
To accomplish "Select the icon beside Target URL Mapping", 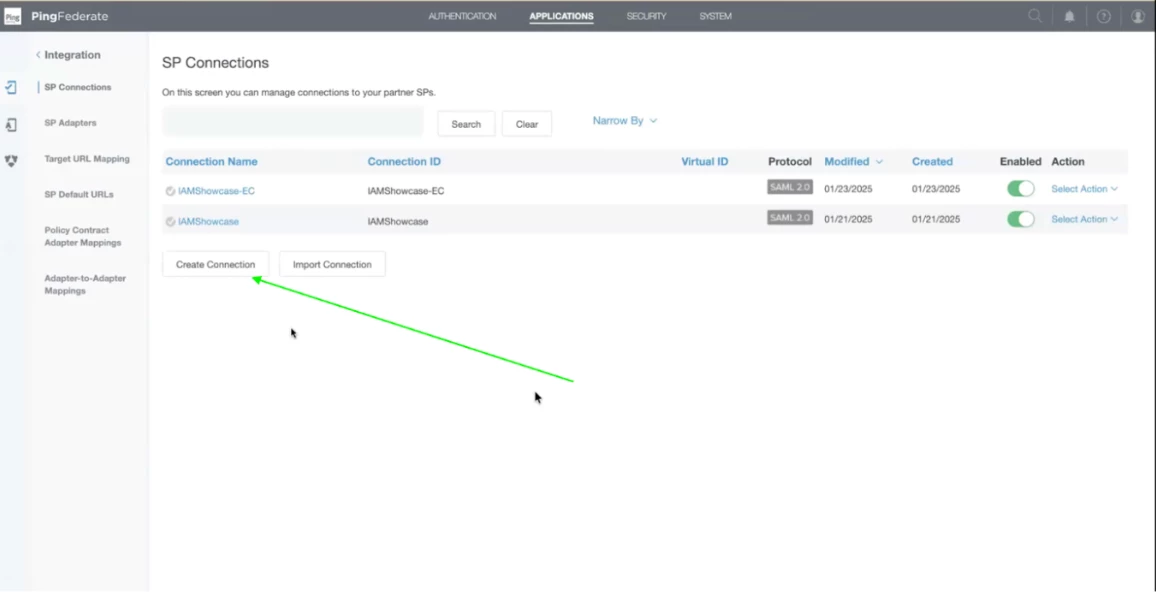I will [x=11, y=160].
